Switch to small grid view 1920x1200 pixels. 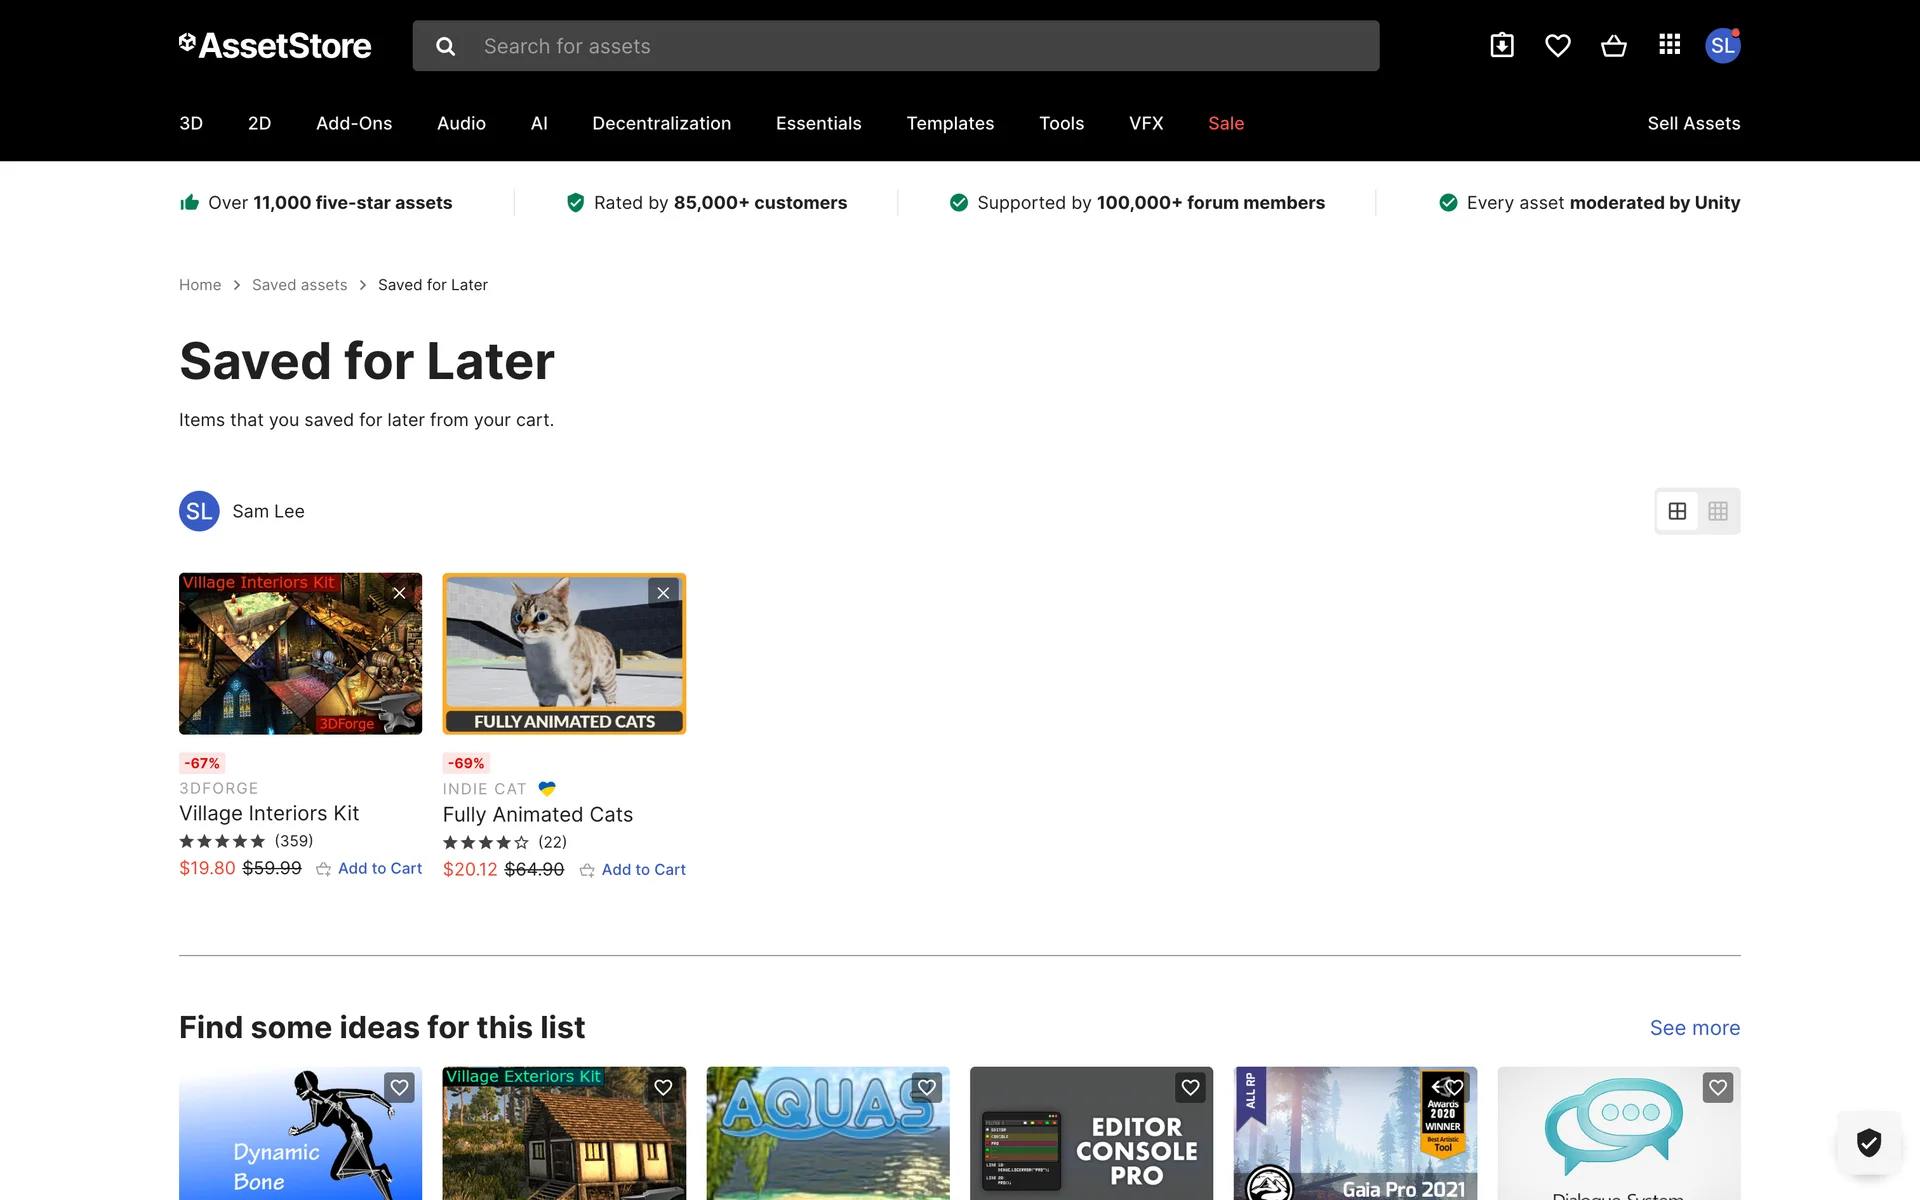[1718, 511]
